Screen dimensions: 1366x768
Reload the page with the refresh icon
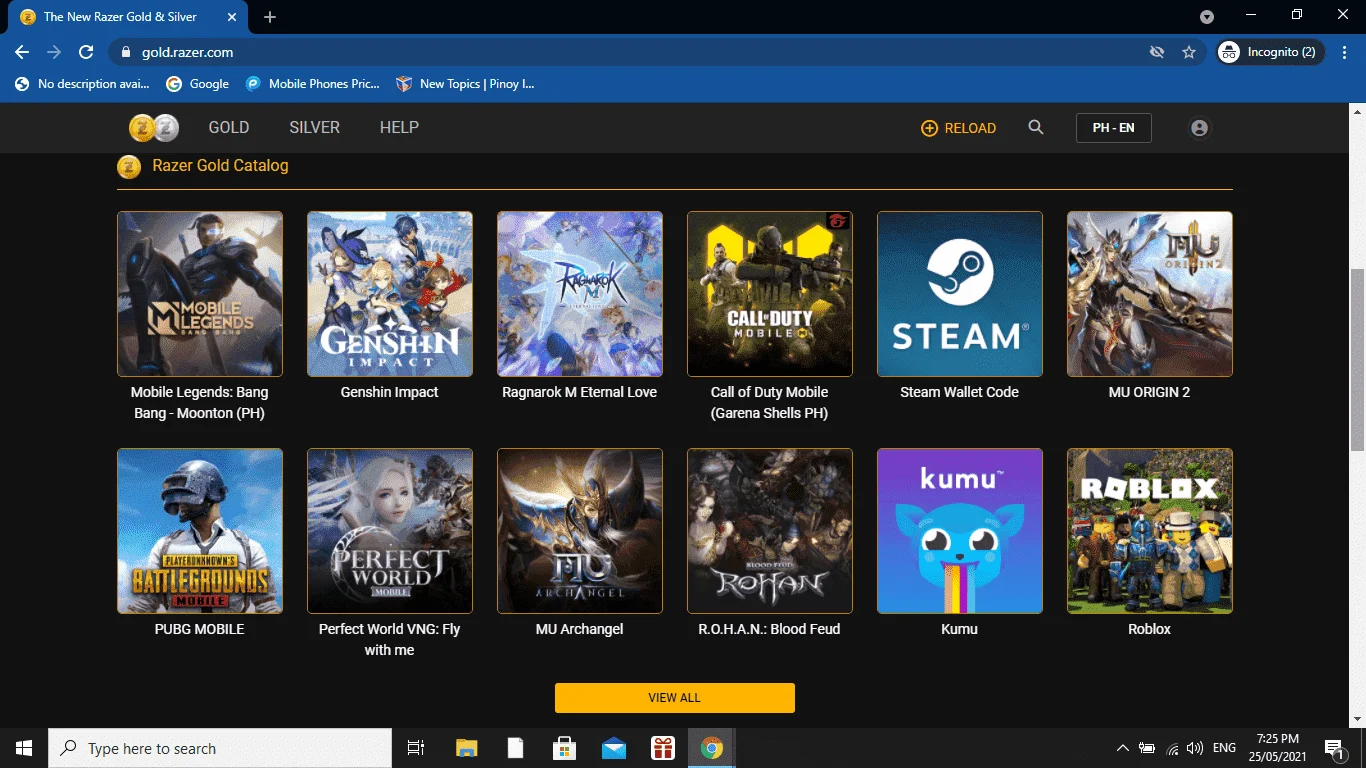86,52
